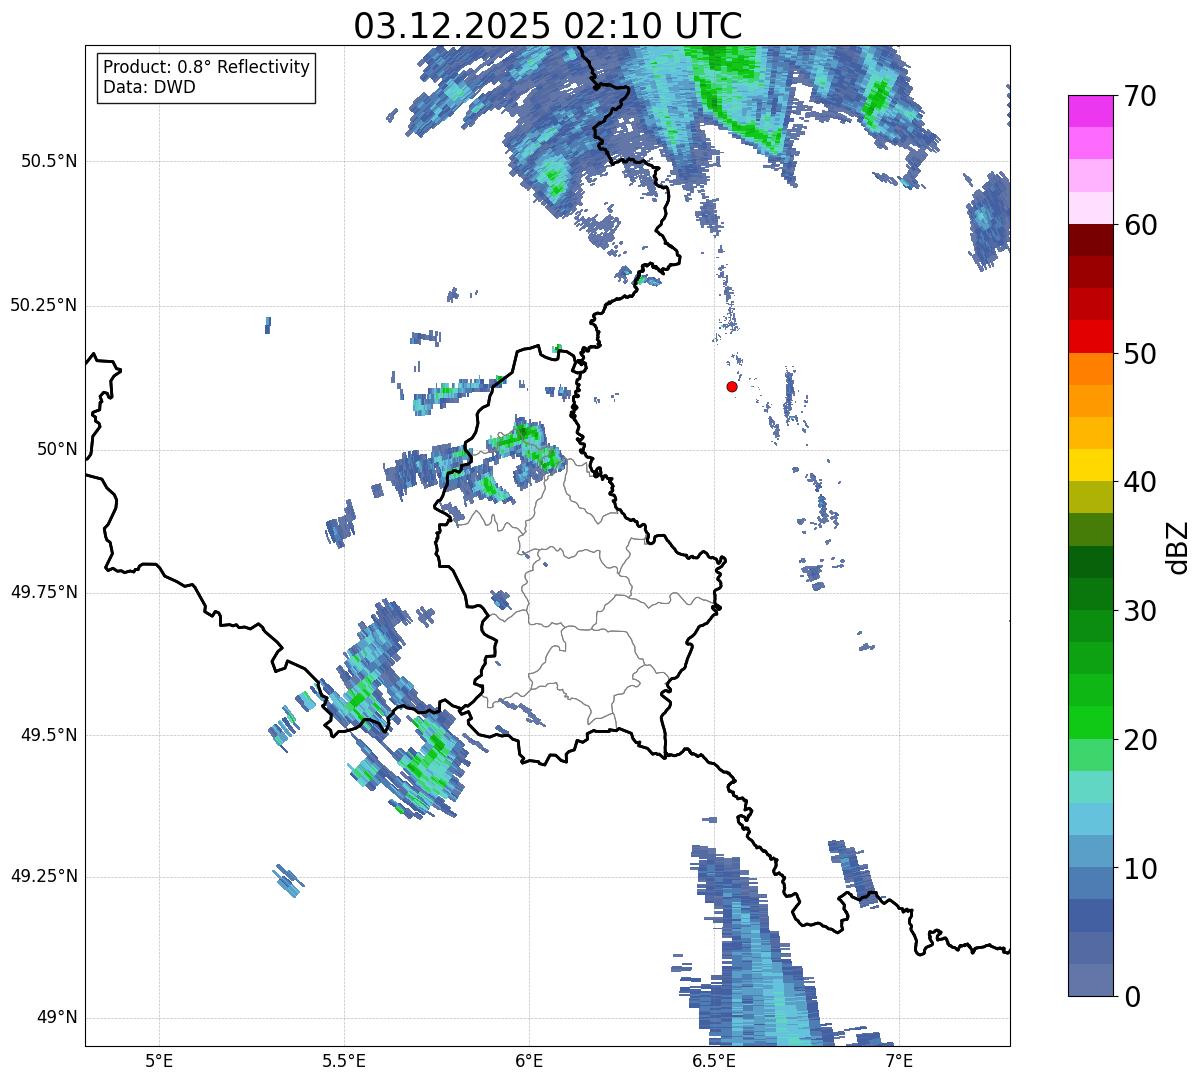Click the title '03.12.2025 02:10 UTC'
The width and height of the screenshot is (1202, 1081).
pos(548,25)
